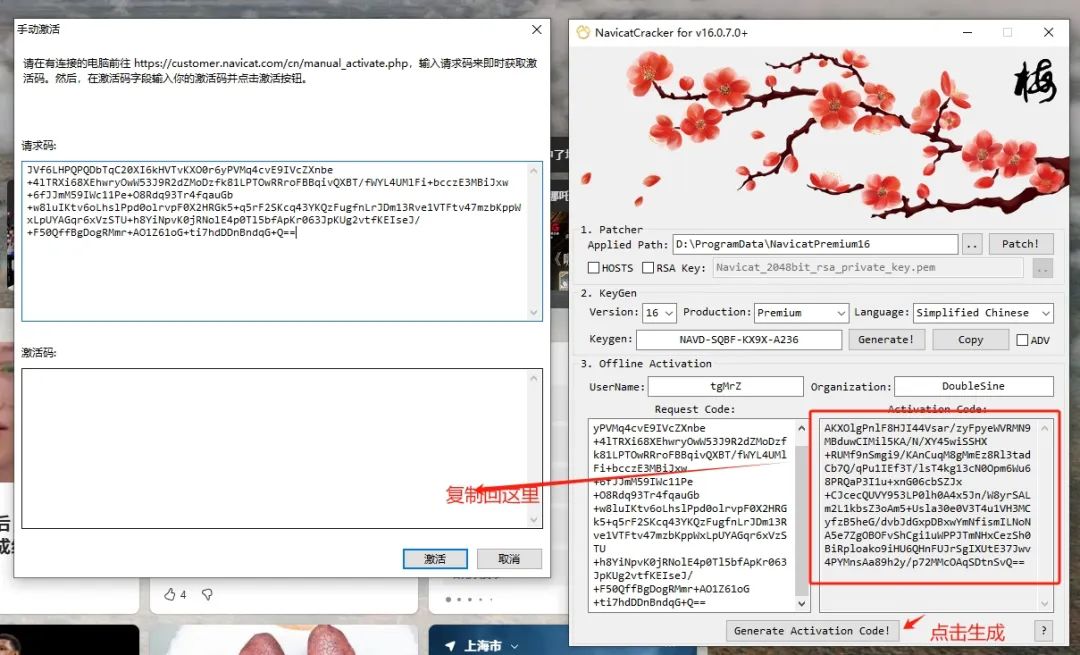Click the UserName input field
The height and width of the screenshot is (655, 1080).
[725, 386]
